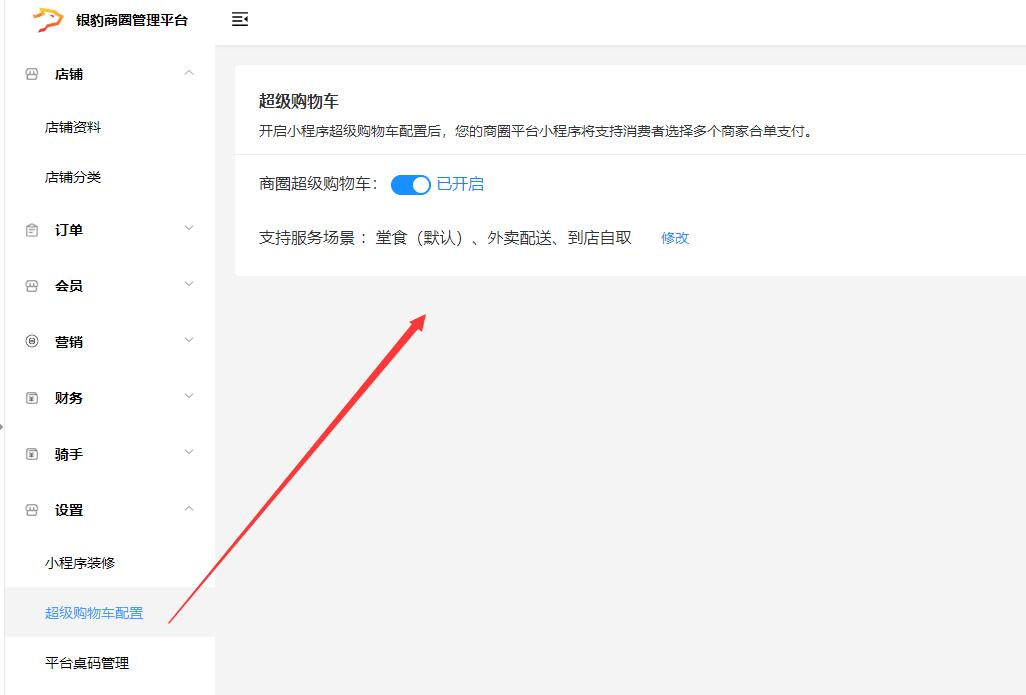Click the 会员 member icon in sidebar
Screen dimensions: 1026x695
click(32, 286)
